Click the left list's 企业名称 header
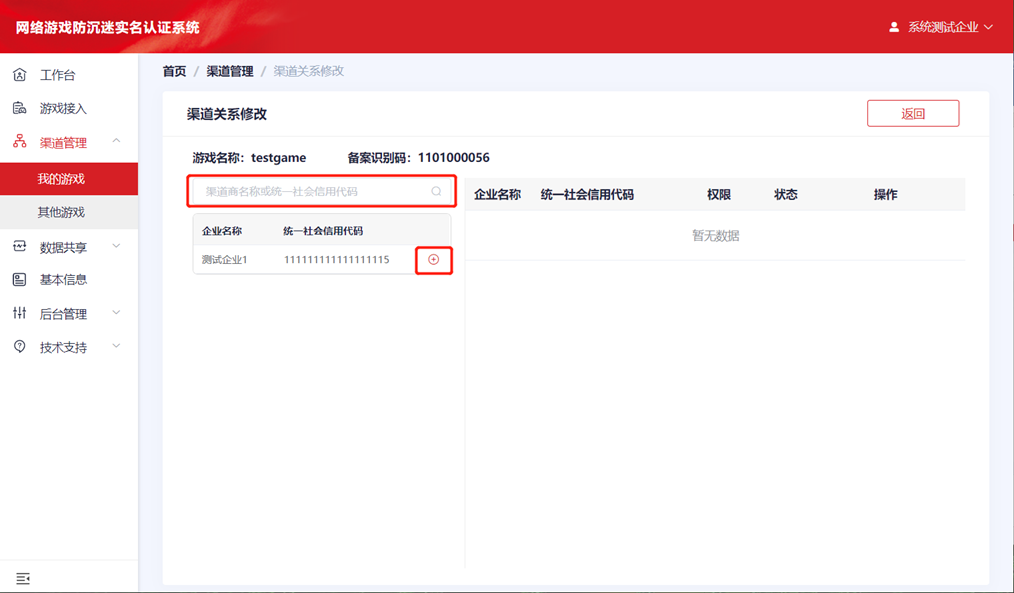The width and height of the screenshot is (1014, 593). click(222, 231)
